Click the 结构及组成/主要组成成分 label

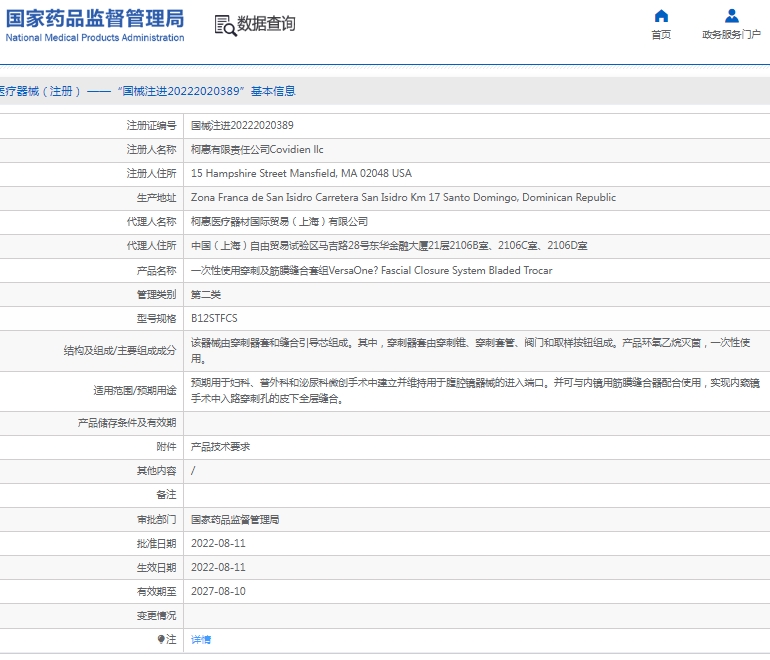(x=120, y=351)
